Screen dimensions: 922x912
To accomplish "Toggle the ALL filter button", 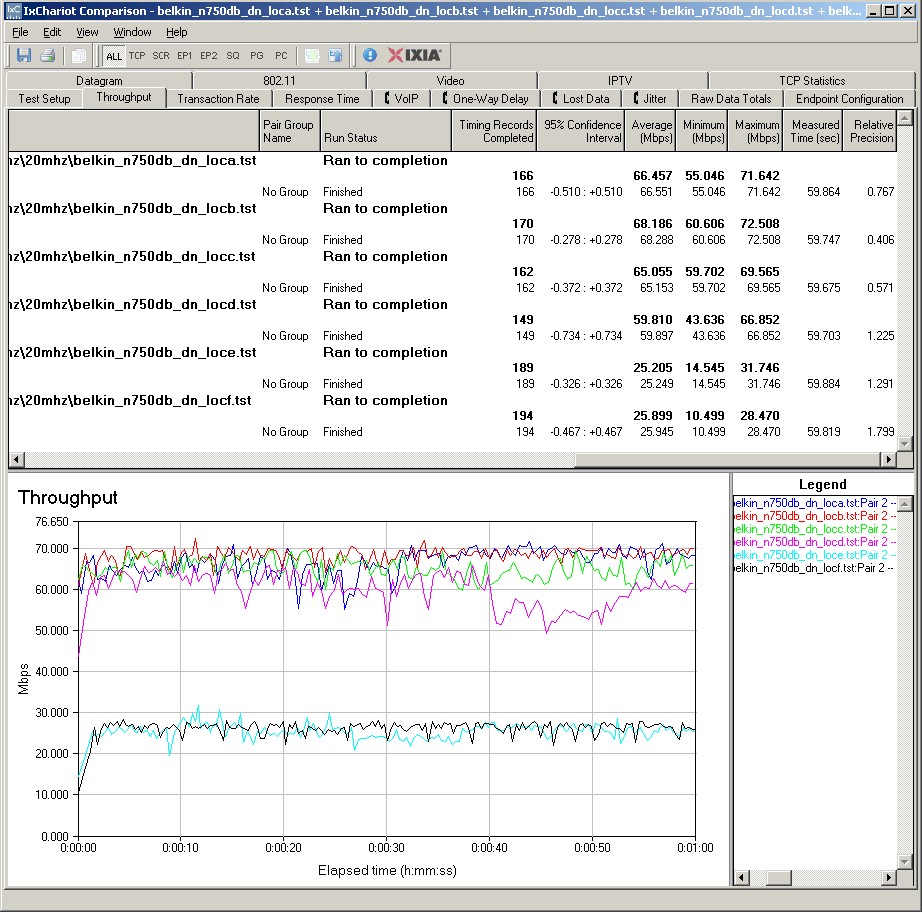I will coord(113,56).
